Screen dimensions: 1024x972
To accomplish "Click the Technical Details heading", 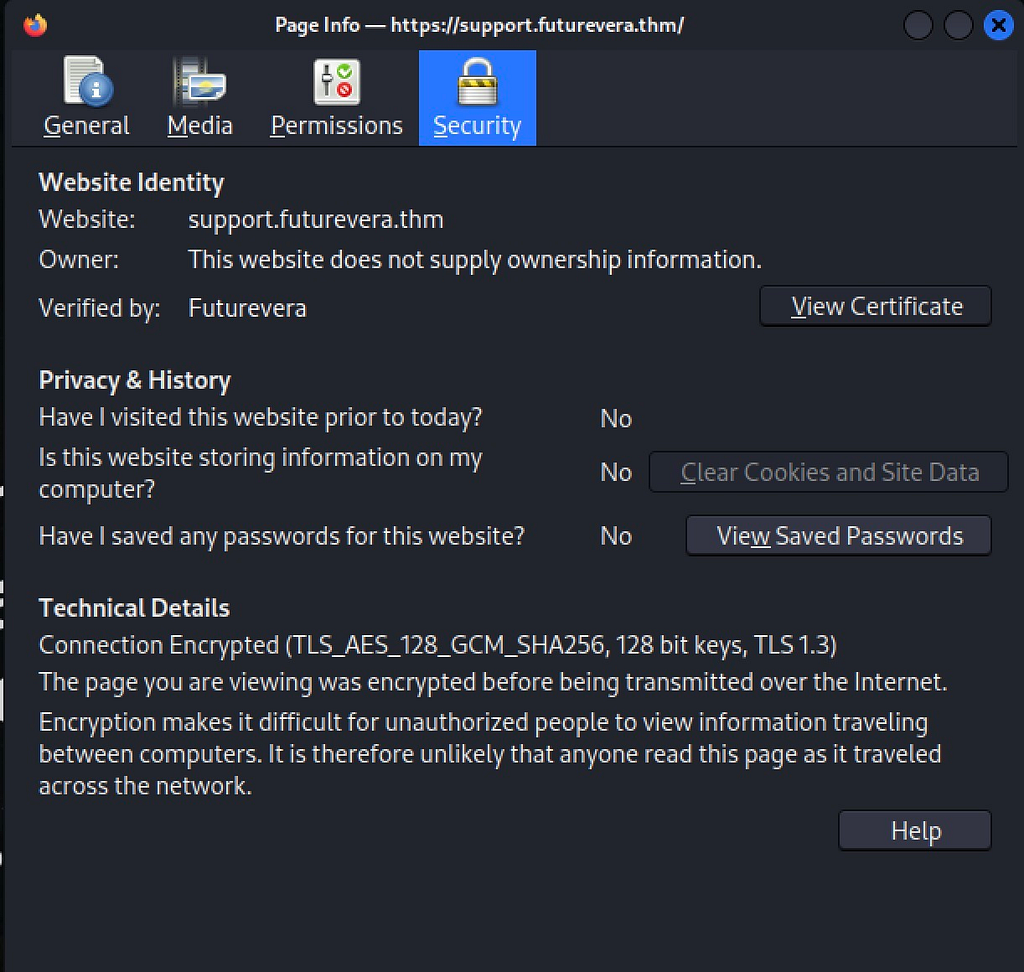I will click(x=135, y=608).
